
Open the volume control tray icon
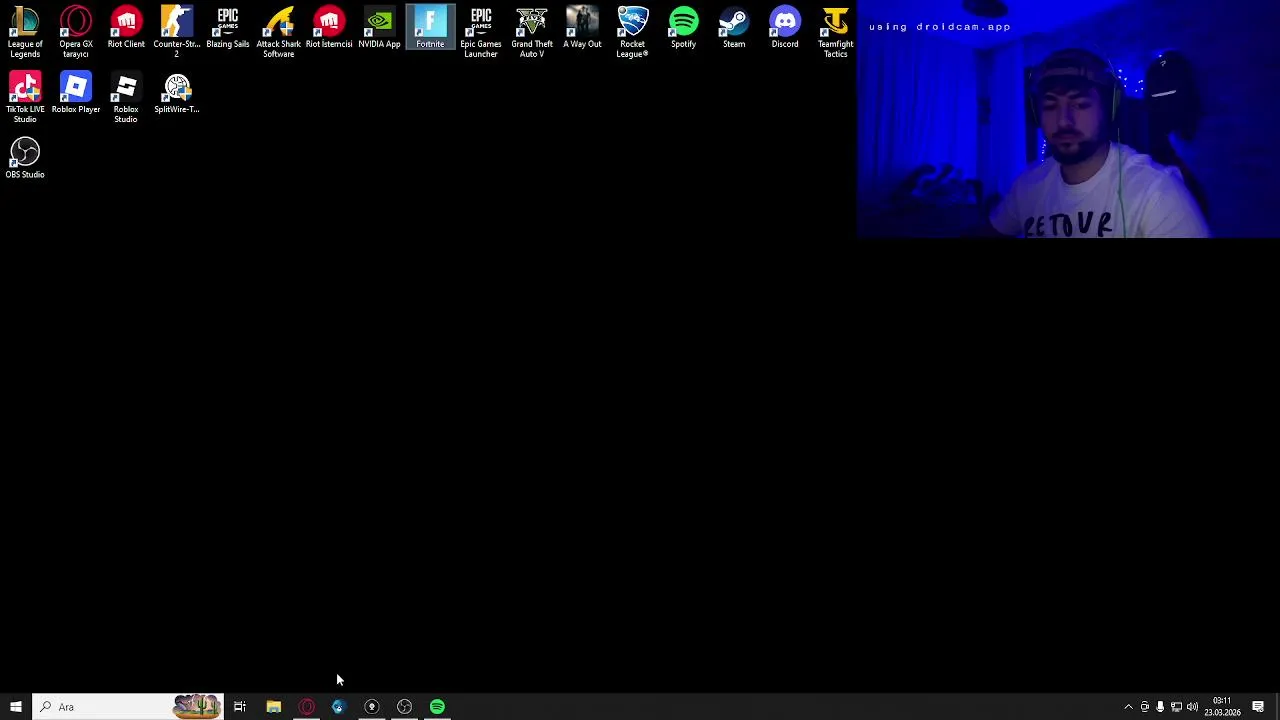tap(1192, 707)
